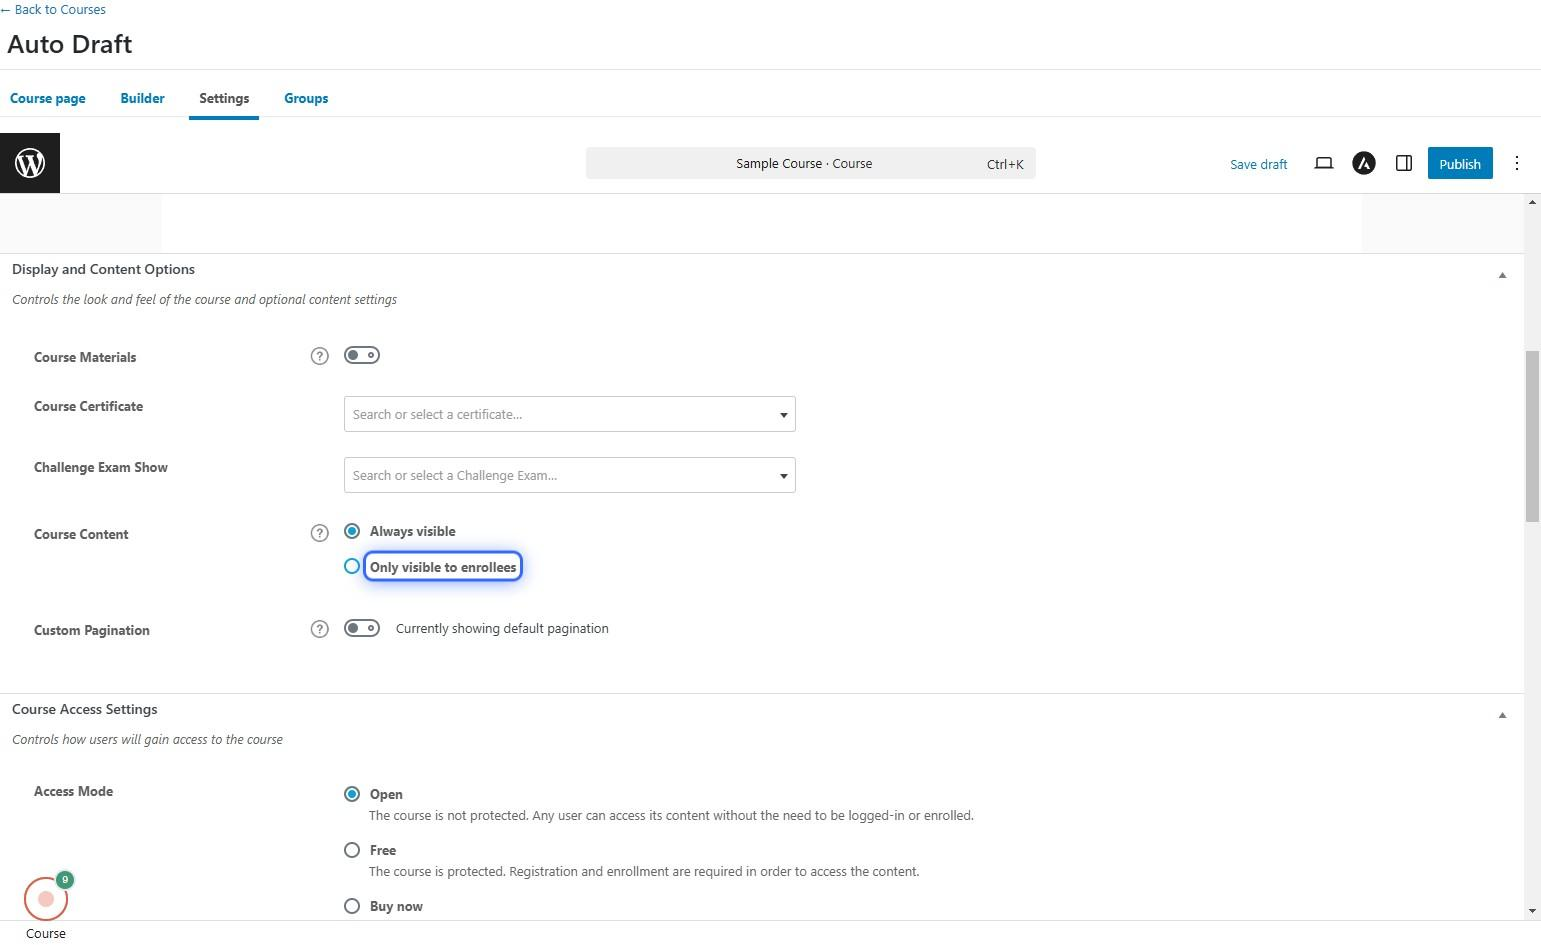Open the Challenge Exam Show dropdown
The width and height of the screenshot is (1541, 945).
pyautogui.click(x=569, y=476)
